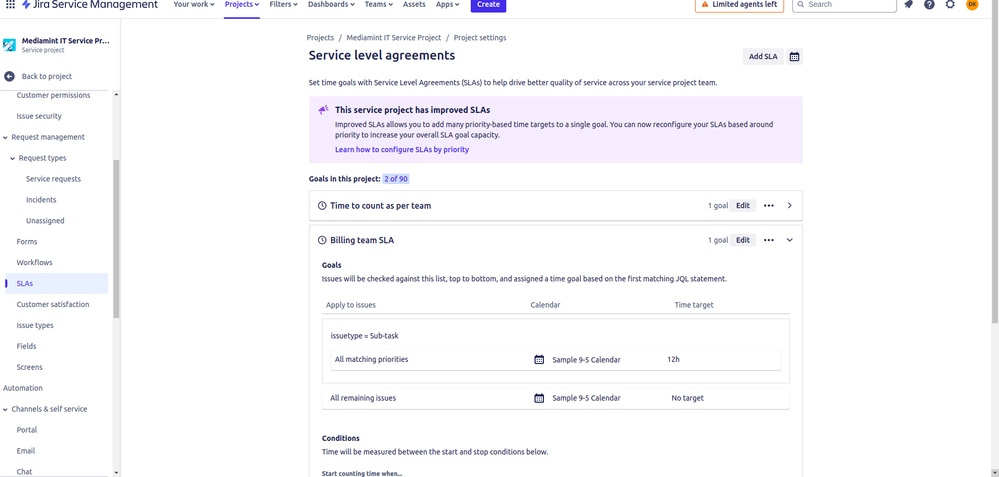
Task: Open Customer satisfaction settings
Action: pyautogui.click(x=53, y=304)
